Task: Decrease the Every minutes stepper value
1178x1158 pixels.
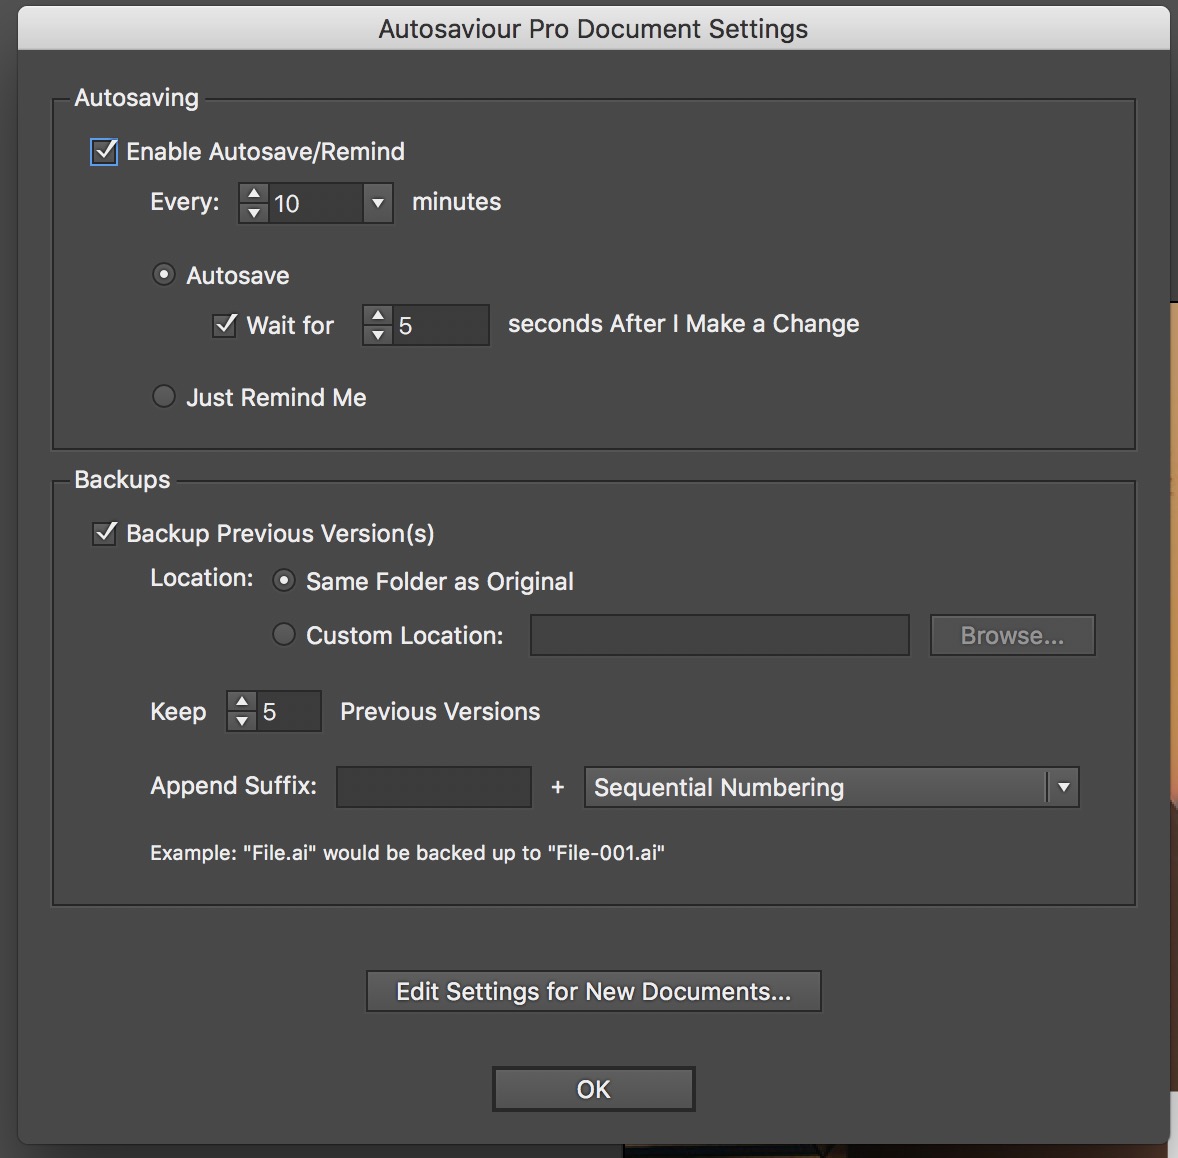Action: point(254,213)
